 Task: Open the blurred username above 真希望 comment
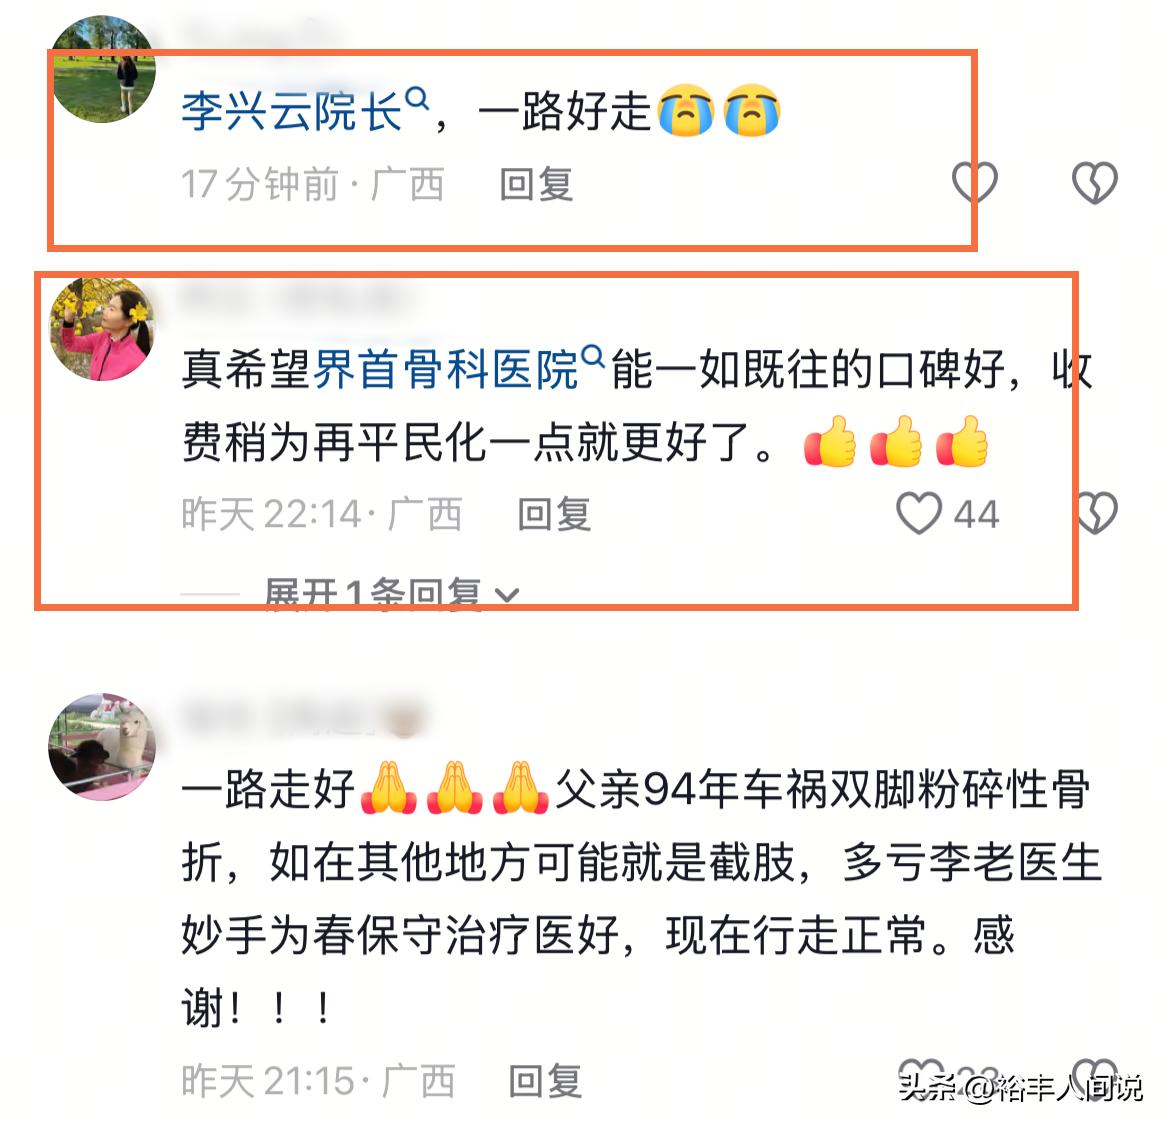[295, 297]
